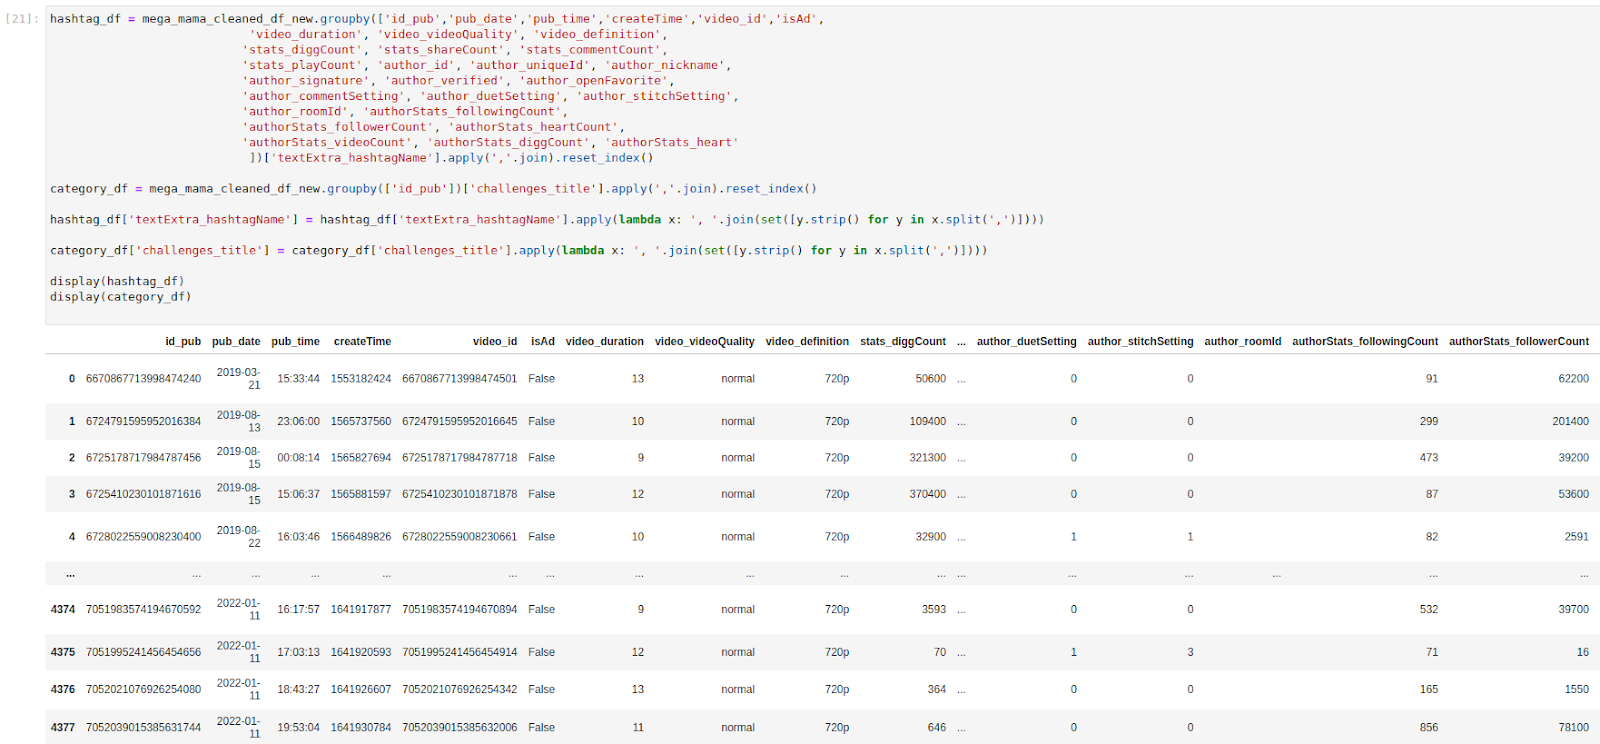Click the id_pub column header
Screen dimensions: 1600x744
click(x=183, y=342)
